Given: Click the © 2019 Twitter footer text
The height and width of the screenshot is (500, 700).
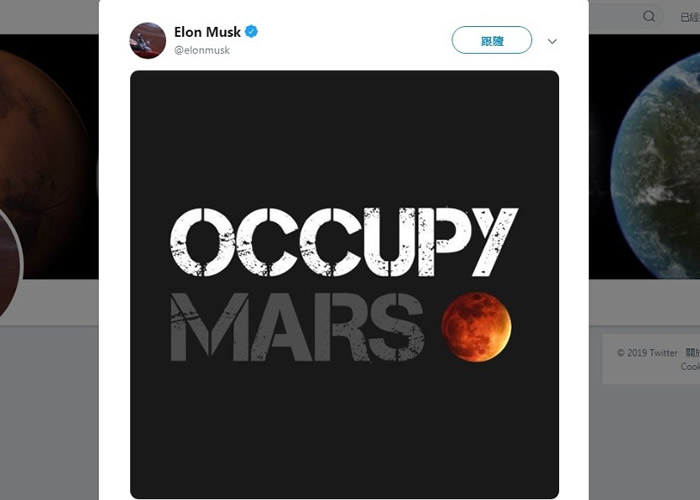Looking at the screenshot, I should (647, 353).
